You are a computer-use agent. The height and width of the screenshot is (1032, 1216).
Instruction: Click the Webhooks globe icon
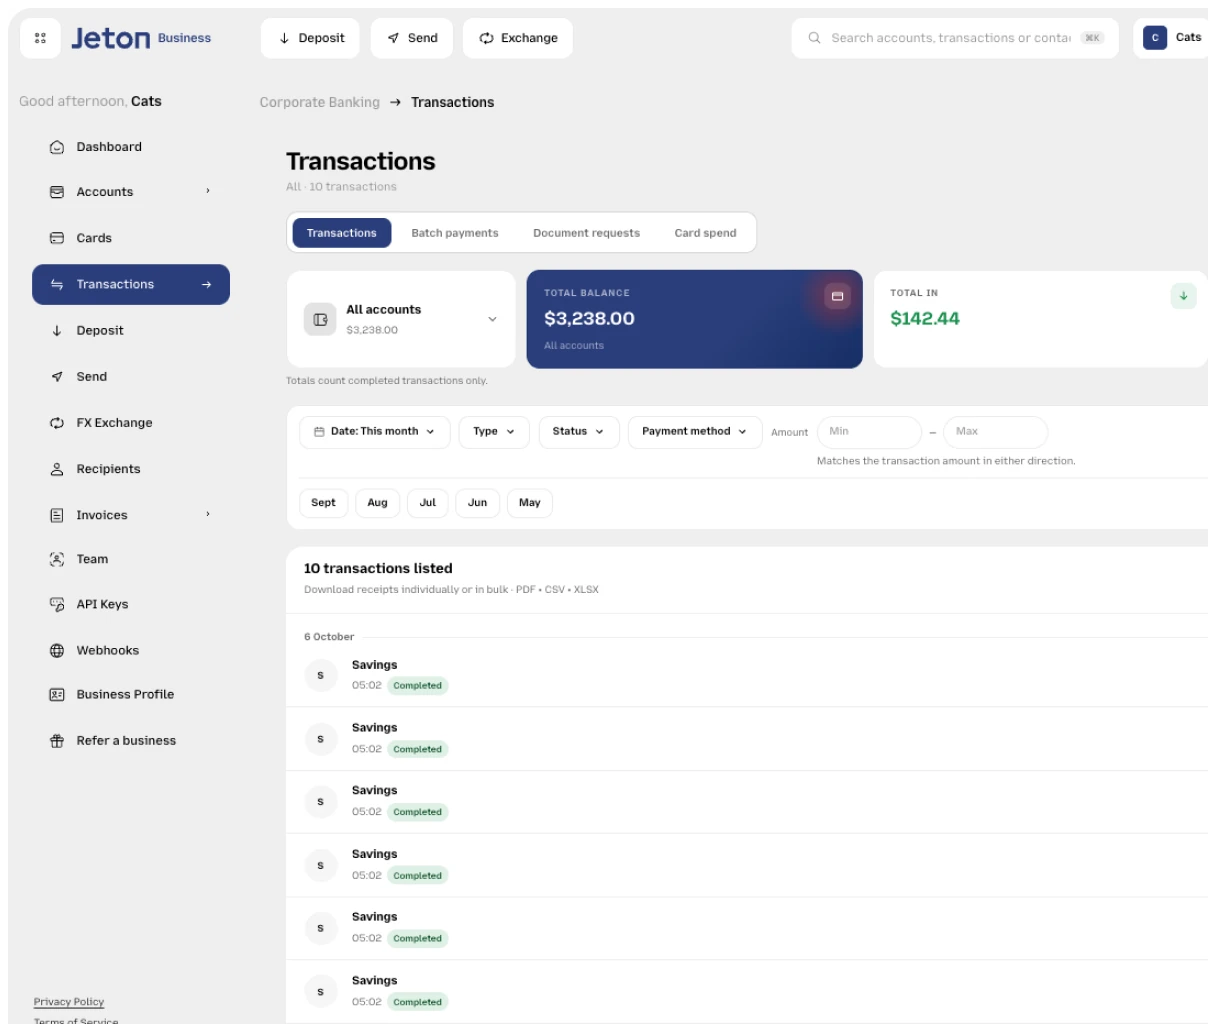point(57,651)
